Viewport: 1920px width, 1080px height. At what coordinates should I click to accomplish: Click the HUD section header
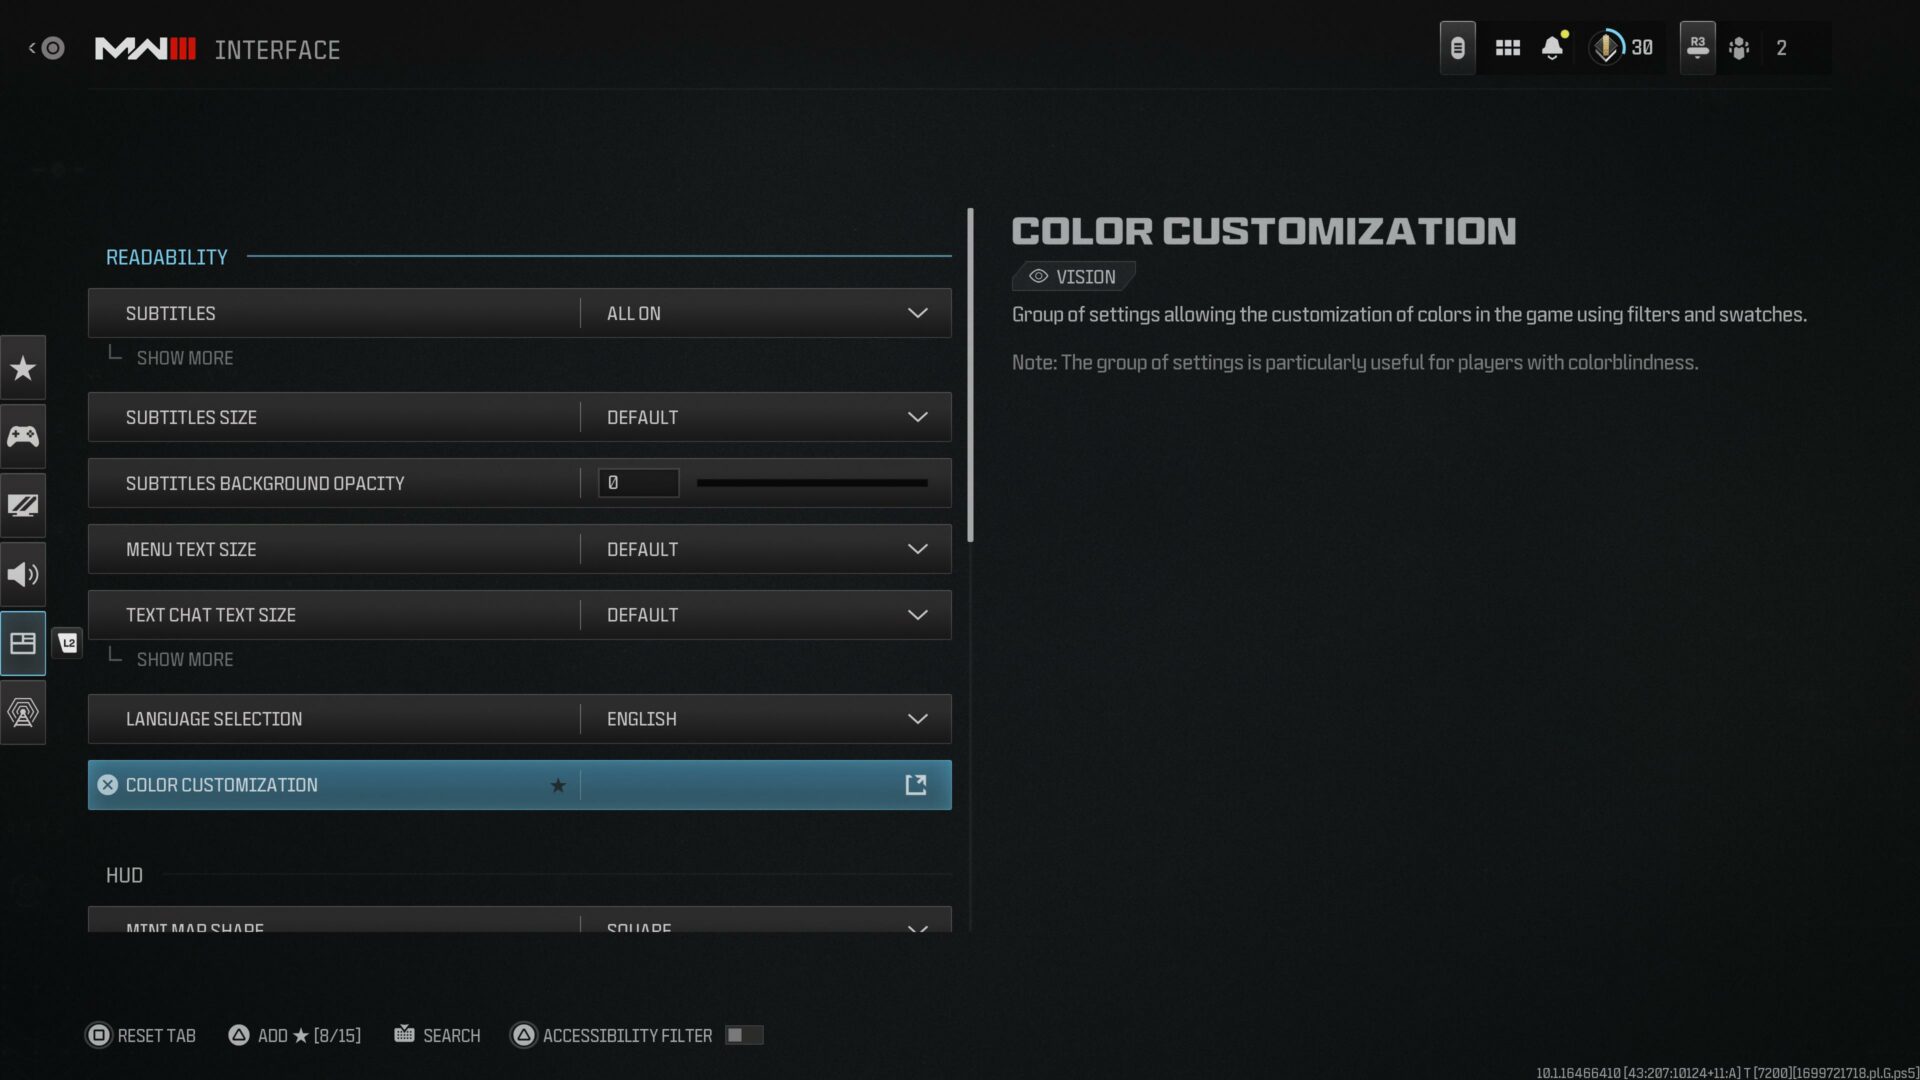click(x=124, y=875)
